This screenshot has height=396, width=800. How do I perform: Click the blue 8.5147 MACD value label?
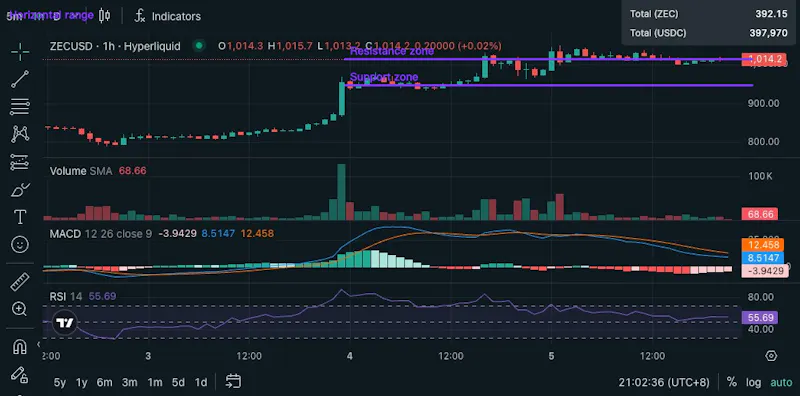point(762,258)
